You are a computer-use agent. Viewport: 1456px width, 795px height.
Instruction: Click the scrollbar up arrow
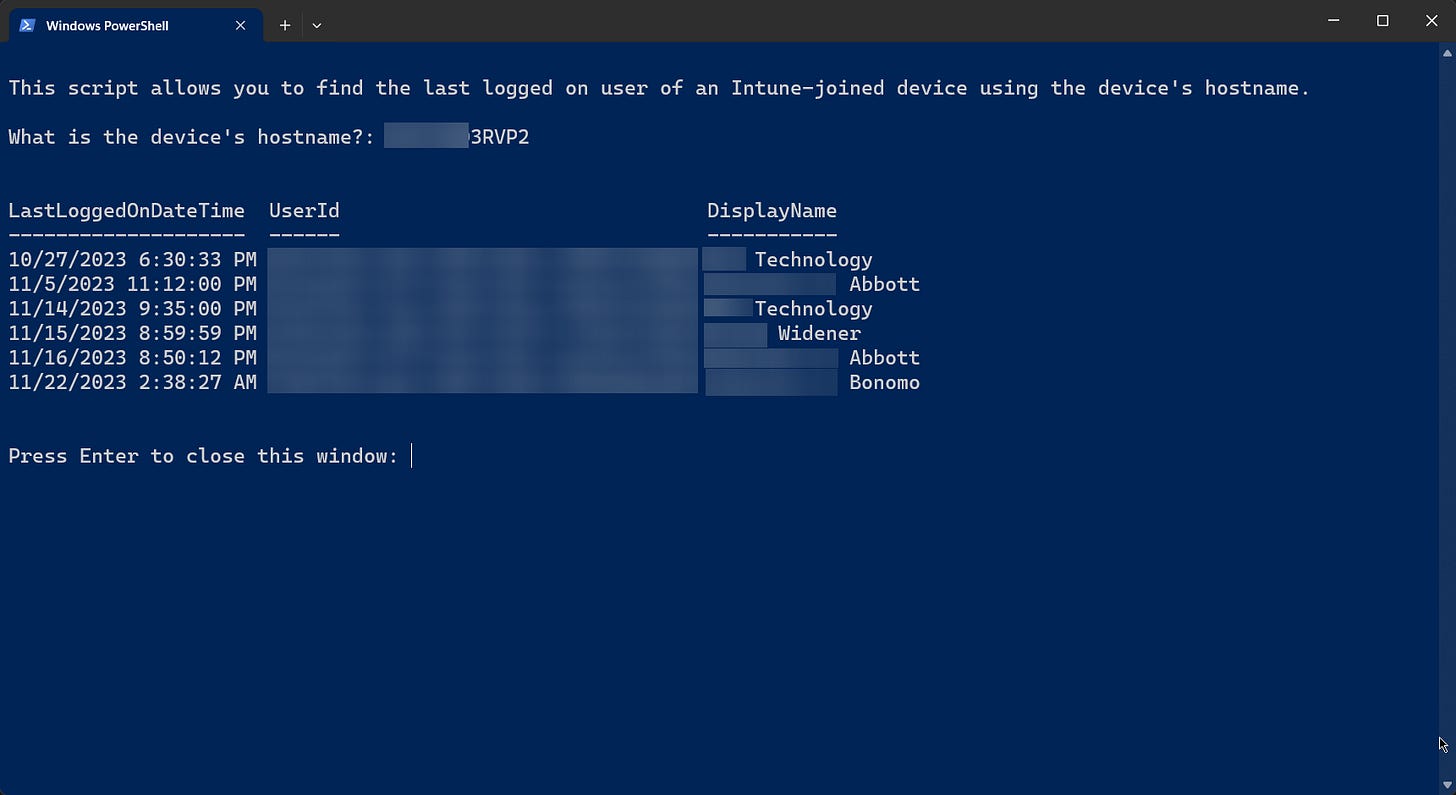coord(1446,53)
